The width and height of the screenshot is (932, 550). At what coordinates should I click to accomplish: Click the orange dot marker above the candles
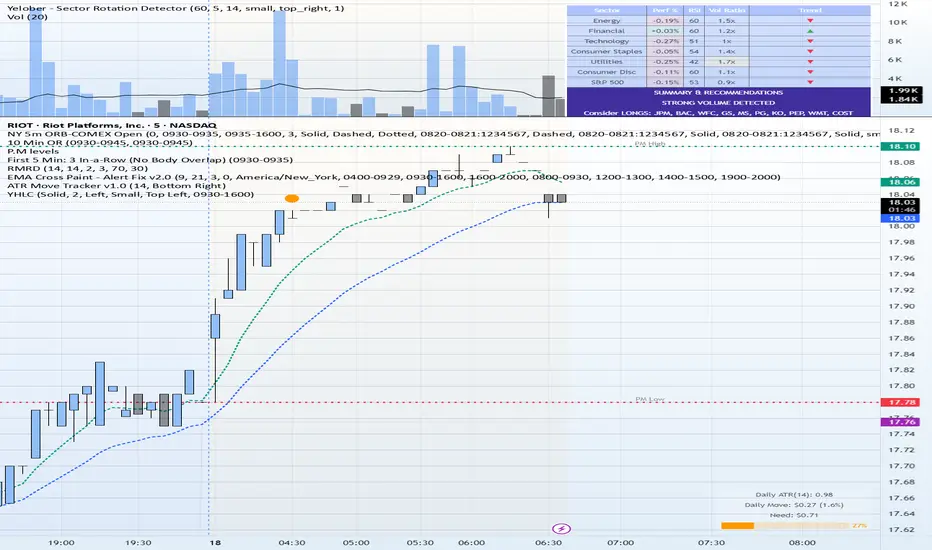(291, 199)
